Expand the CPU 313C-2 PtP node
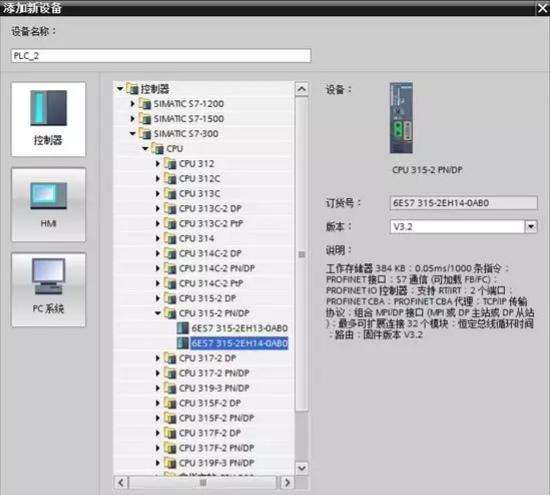The height and width of the screenshot is (495, 550). point(158,223)
